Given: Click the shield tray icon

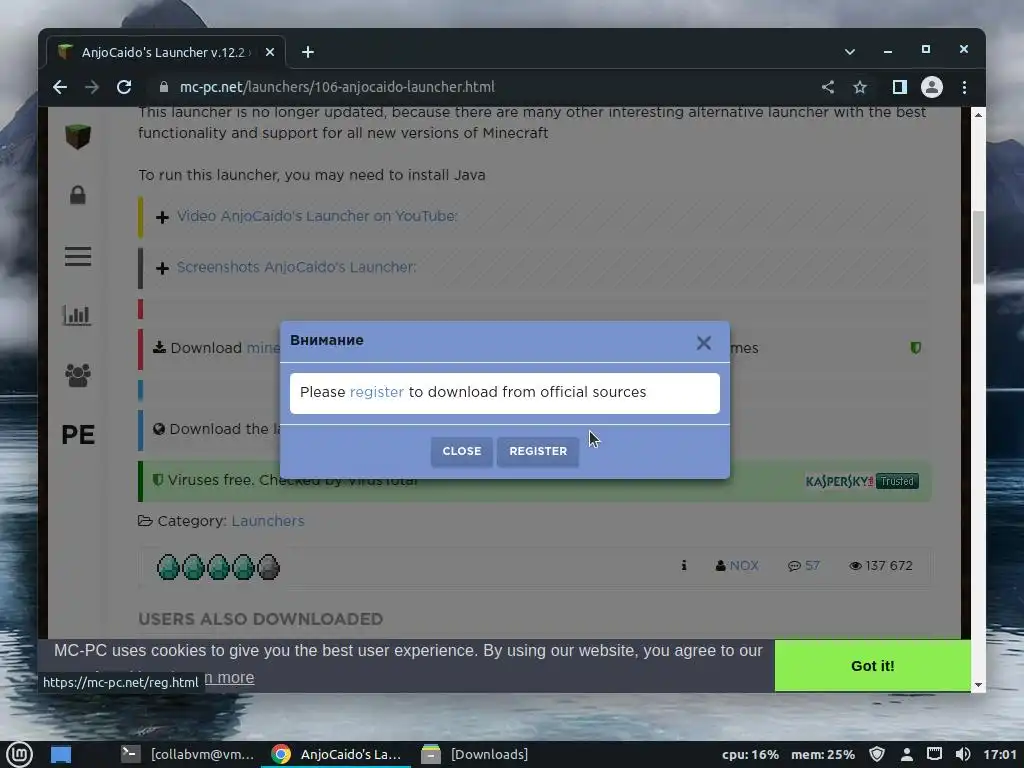Looking at the screenshot, I should [877, 754].
